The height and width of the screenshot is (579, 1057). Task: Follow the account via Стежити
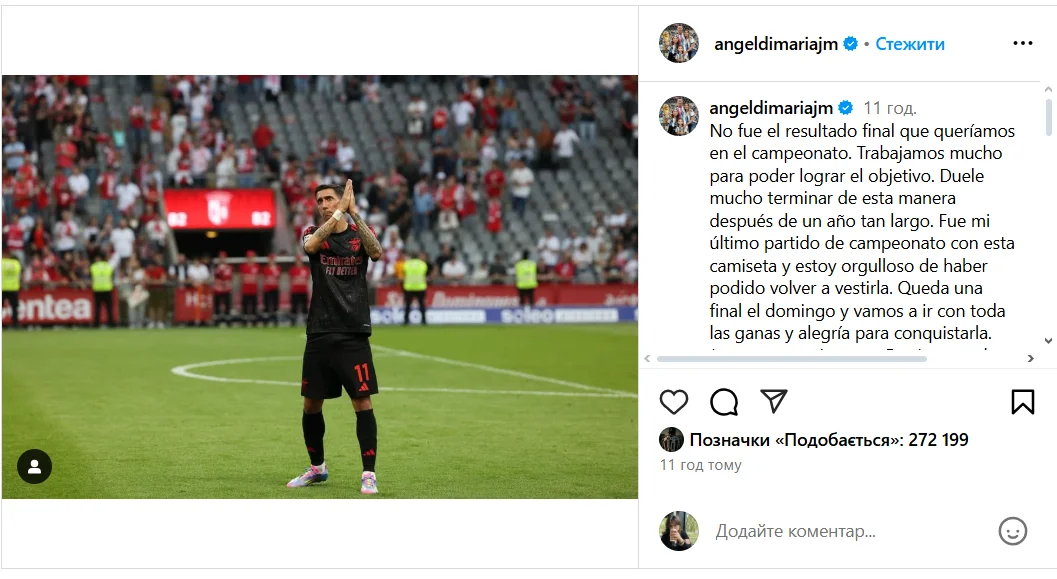(x=910, y=44)
